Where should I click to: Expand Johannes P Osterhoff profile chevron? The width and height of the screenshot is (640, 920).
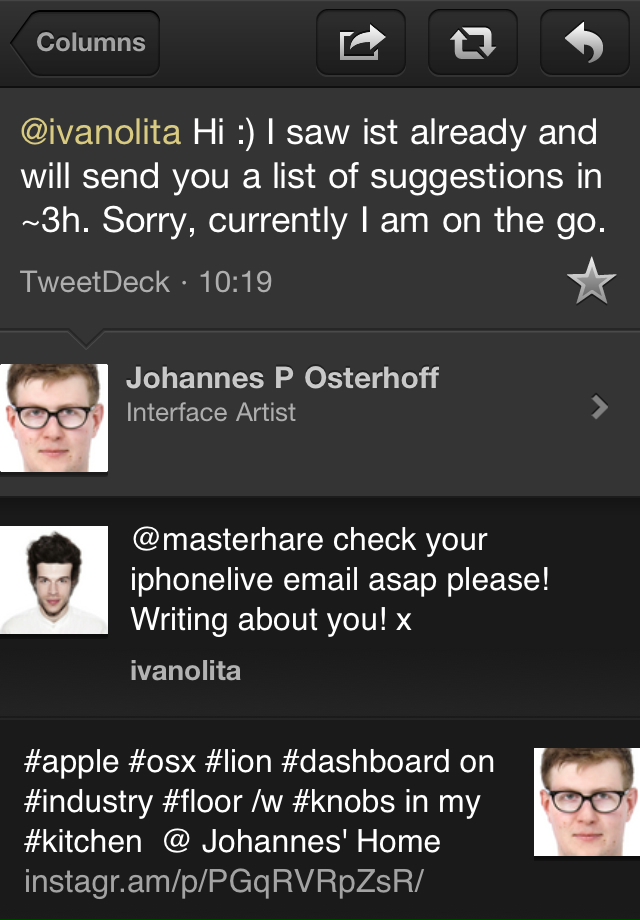click(x=599, y=406)
